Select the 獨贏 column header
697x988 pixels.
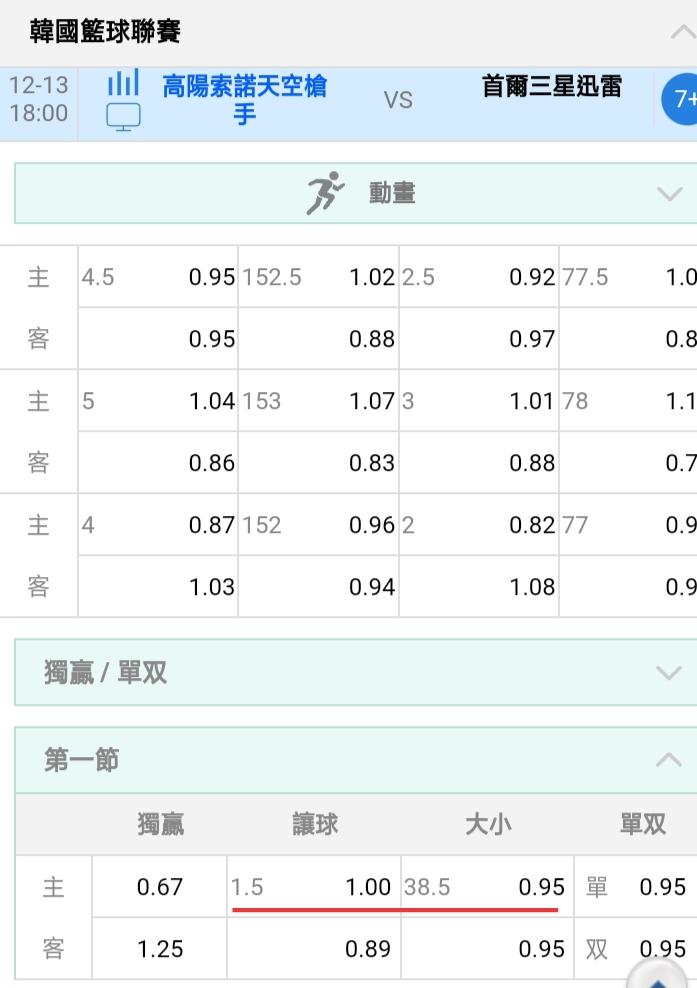coord(161,824)
